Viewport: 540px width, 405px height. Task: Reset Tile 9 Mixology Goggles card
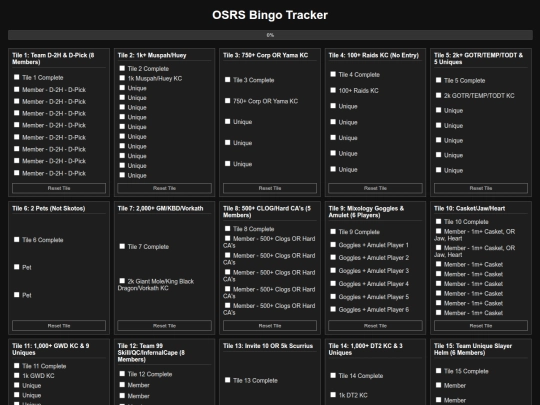pyautogui.click(x=375, y=325)
